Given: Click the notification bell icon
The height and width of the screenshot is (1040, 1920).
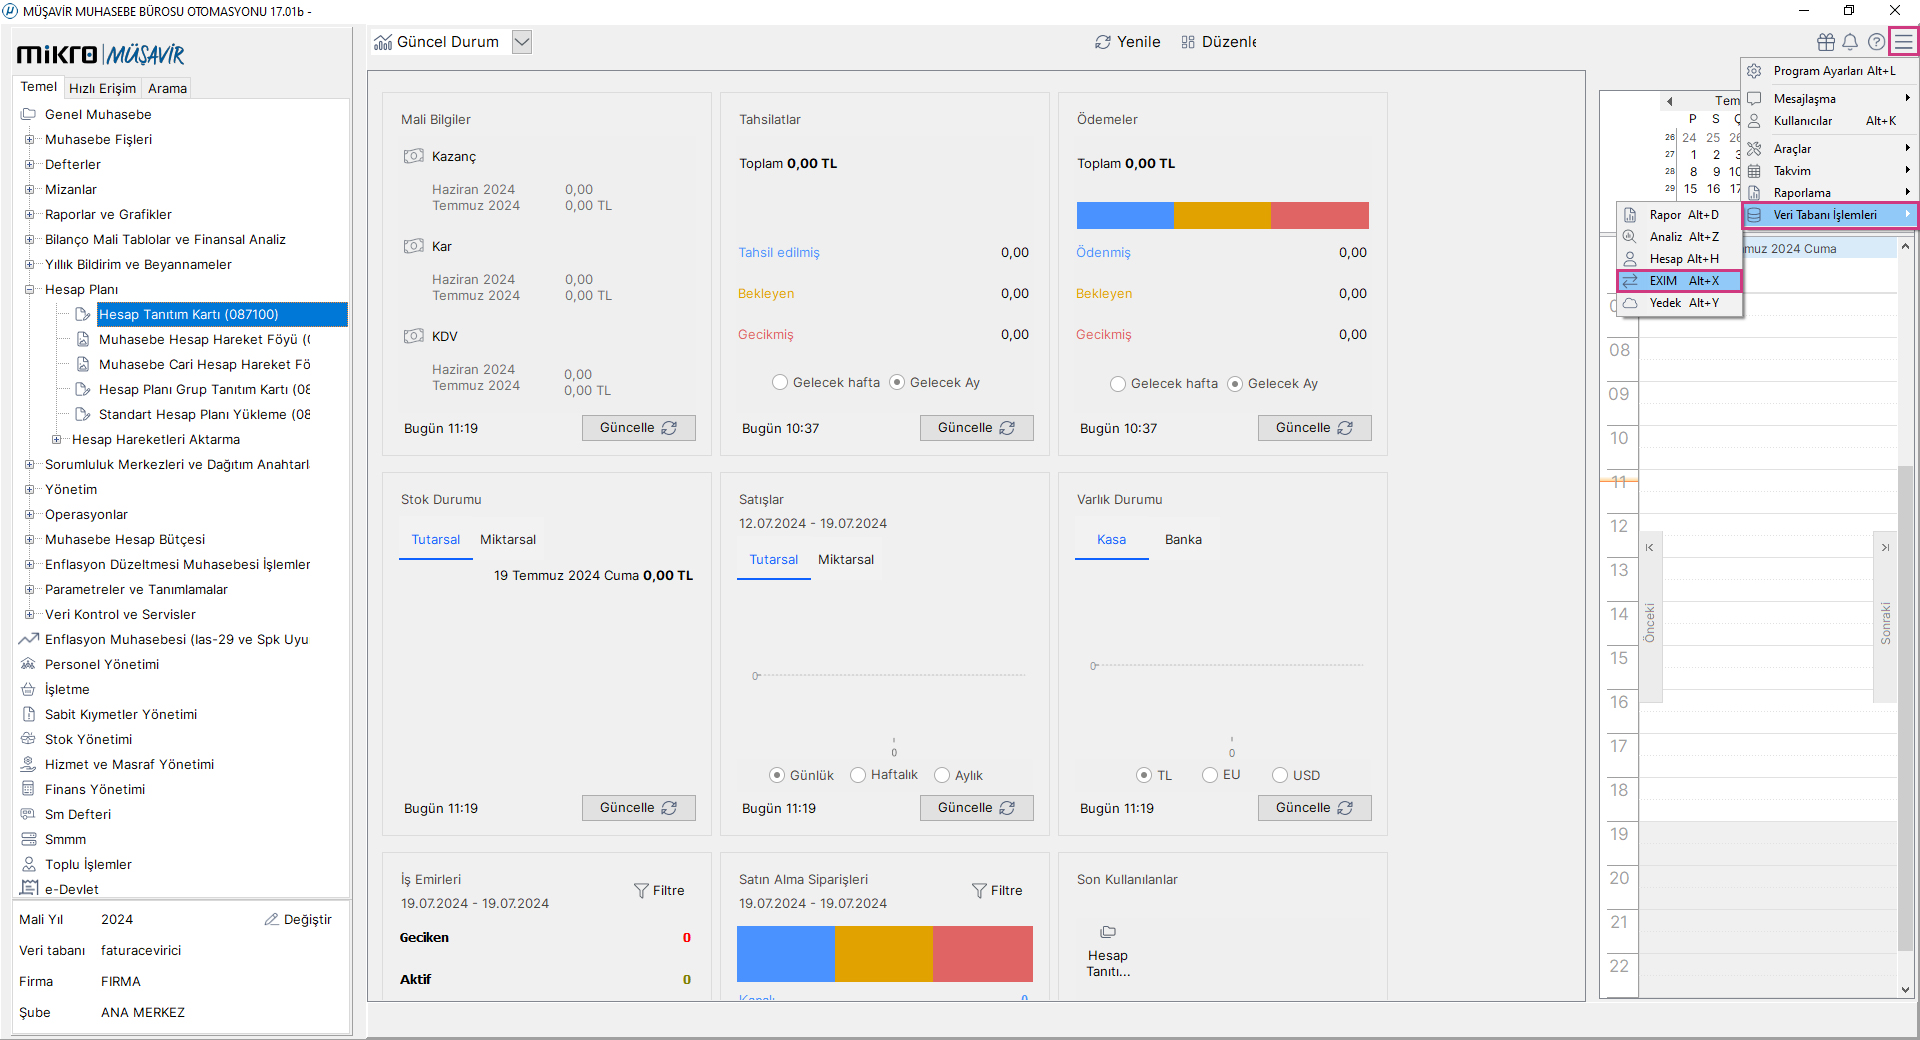Looking at the screenshot, I should tap(1850, 42).
